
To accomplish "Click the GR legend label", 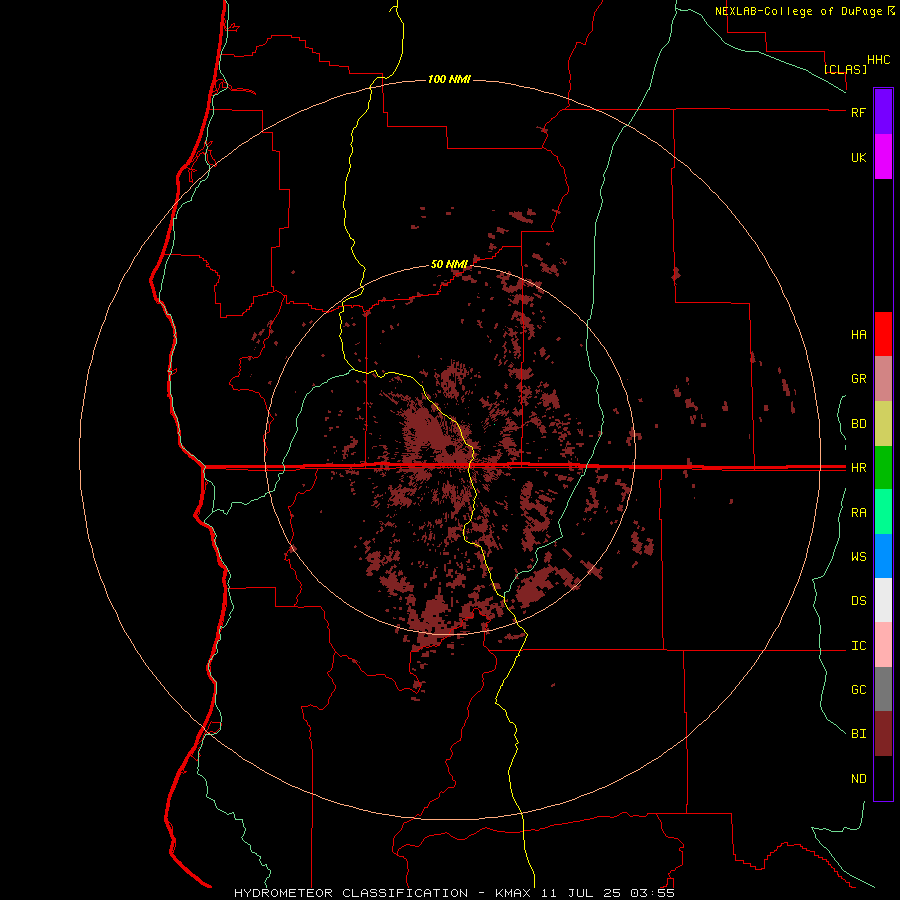I will click(x=858, y=379).
